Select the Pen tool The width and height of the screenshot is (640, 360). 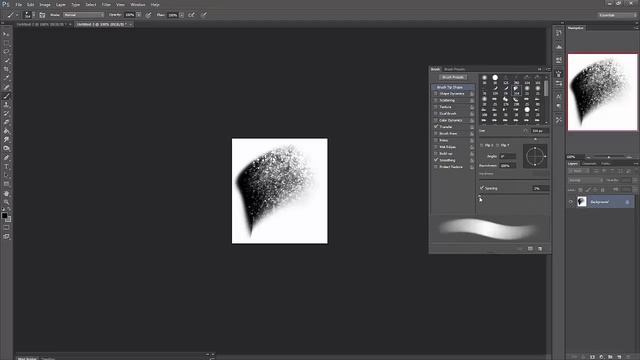[x=6, y=158]
